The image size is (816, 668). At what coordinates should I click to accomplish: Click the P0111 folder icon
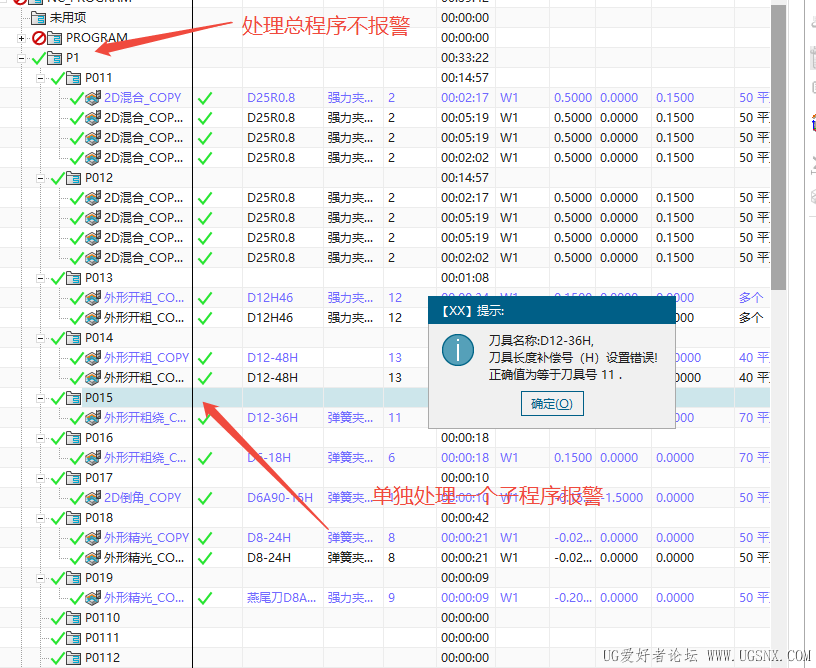click(73, 638)
